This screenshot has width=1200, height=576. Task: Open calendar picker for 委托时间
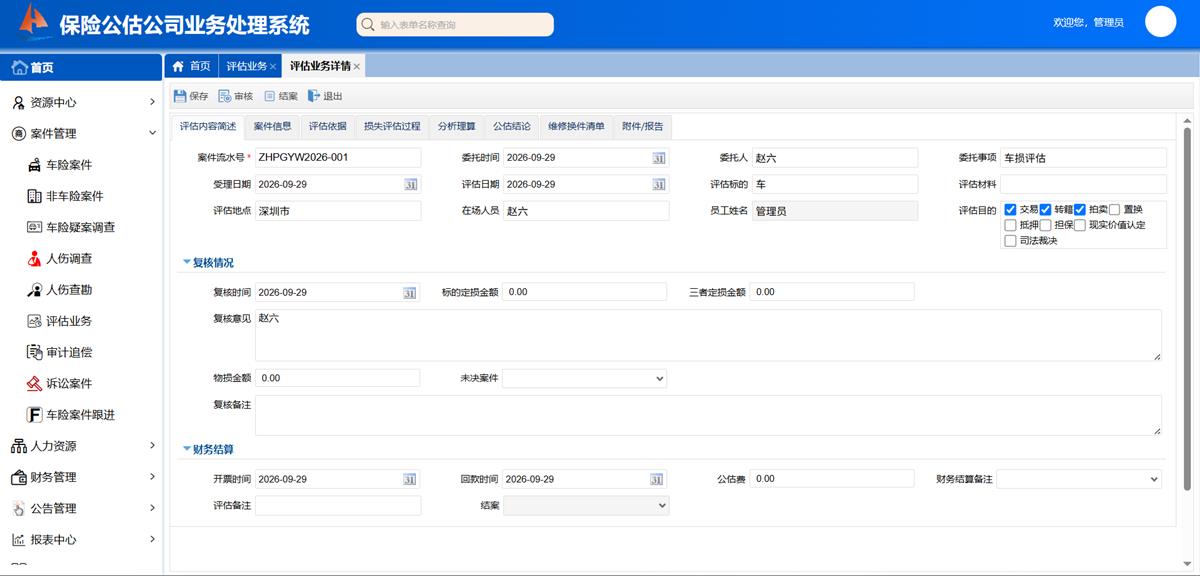[659, 158]
